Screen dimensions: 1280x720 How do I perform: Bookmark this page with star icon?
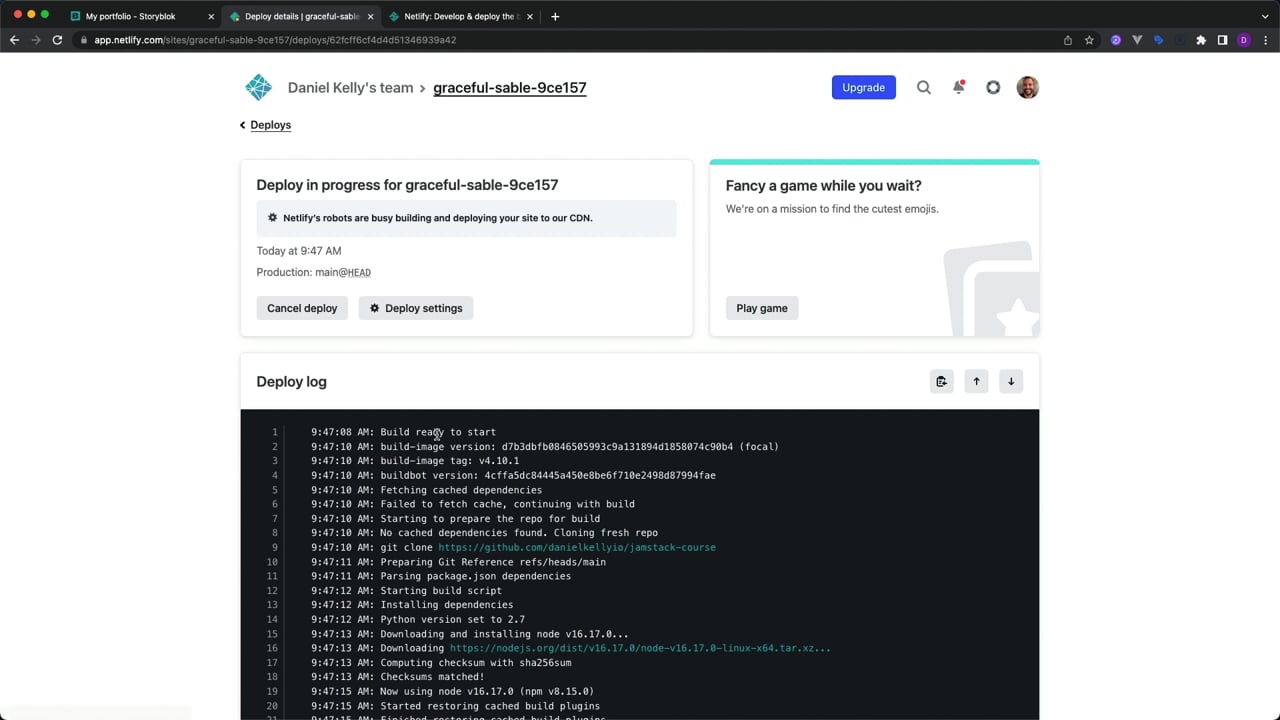pyautogui.click(x=1089, y=40)
